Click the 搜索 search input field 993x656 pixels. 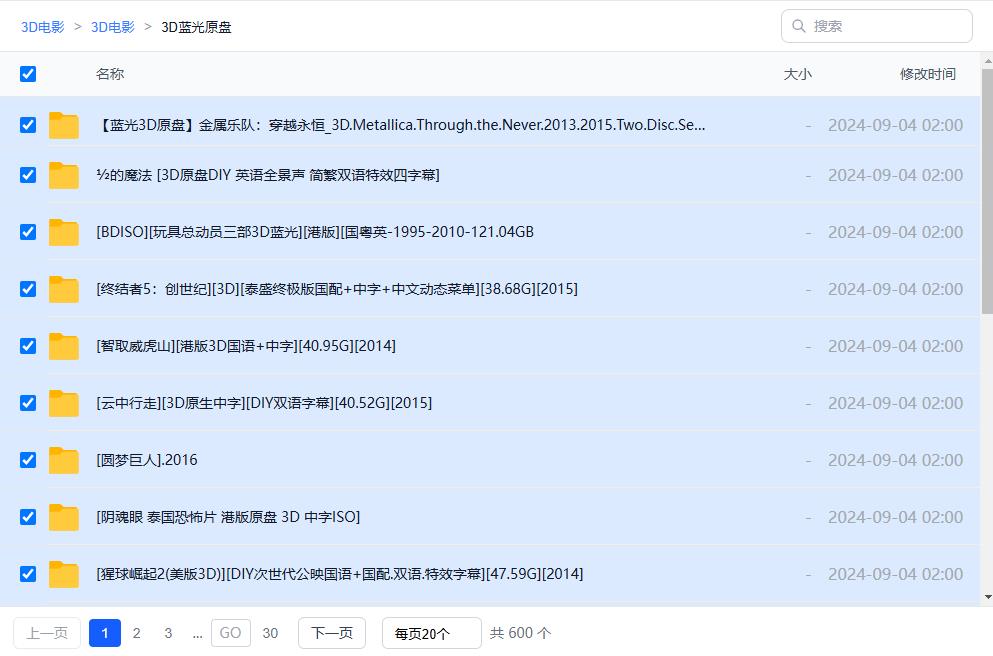pos(885,26)
